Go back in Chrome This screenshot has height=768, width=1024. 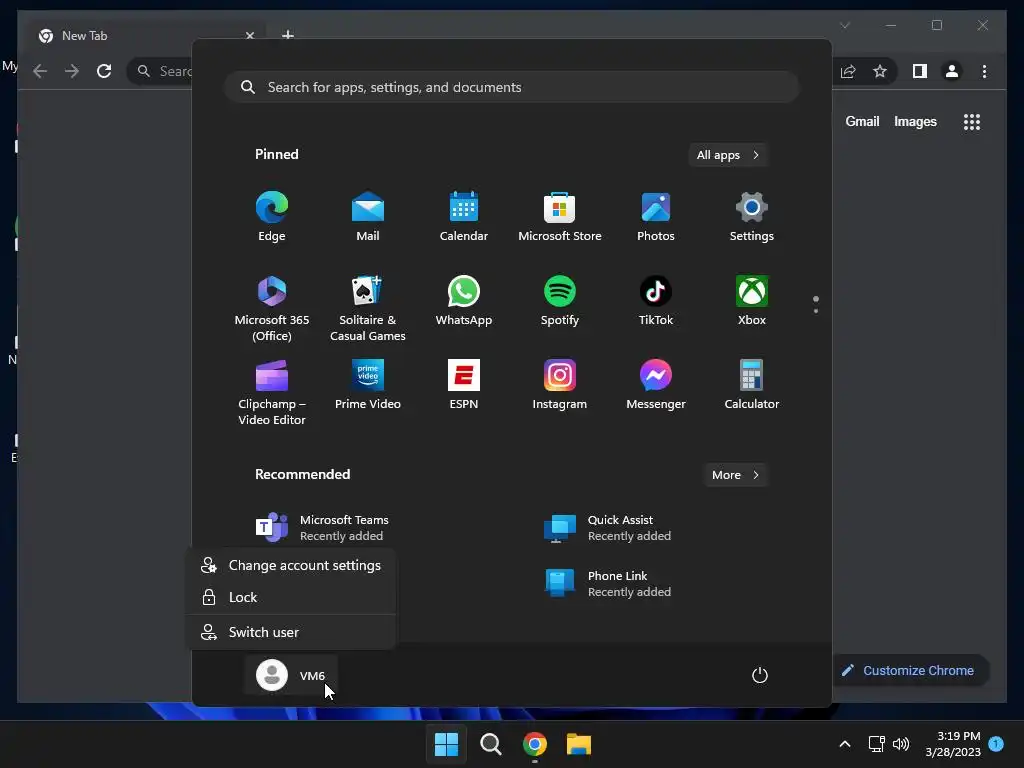pos(40,71)
